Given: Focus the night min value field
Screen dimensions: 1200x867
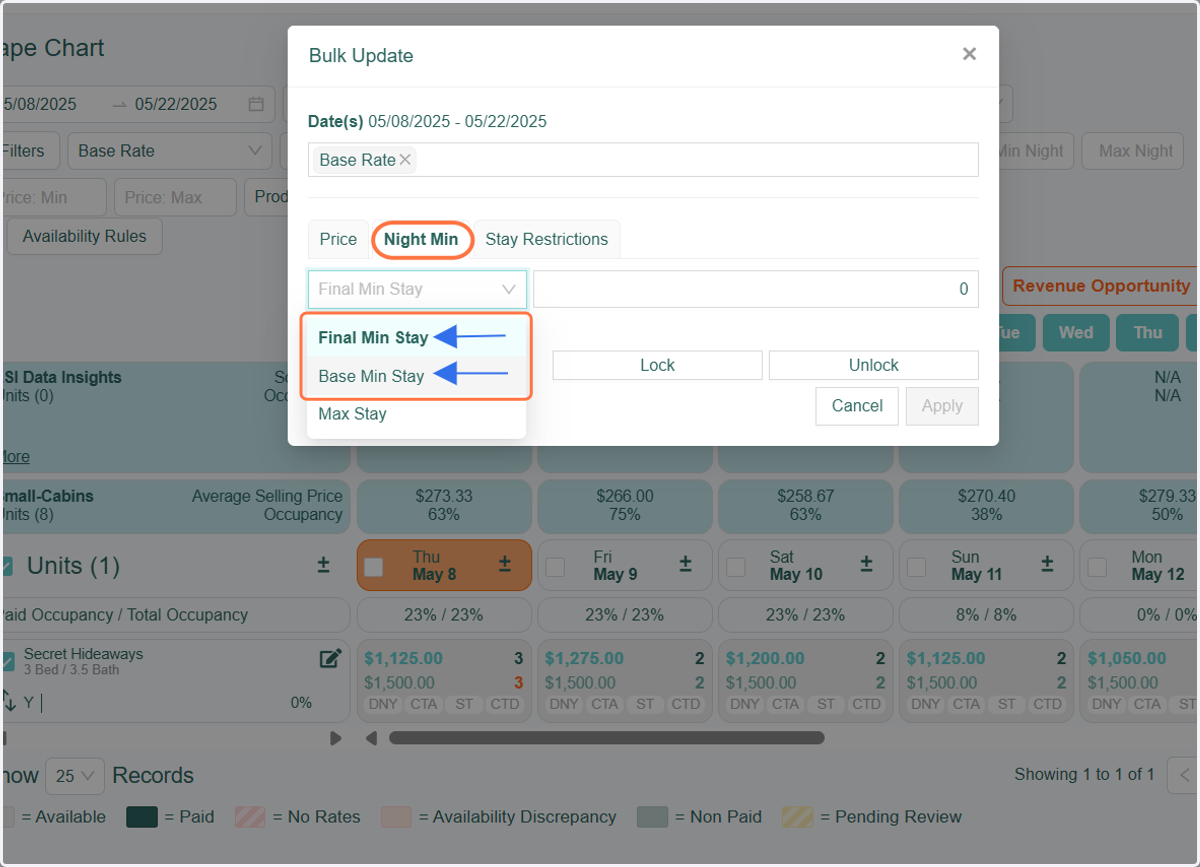Looking at the screenshot, I should (x=756, y=289).
